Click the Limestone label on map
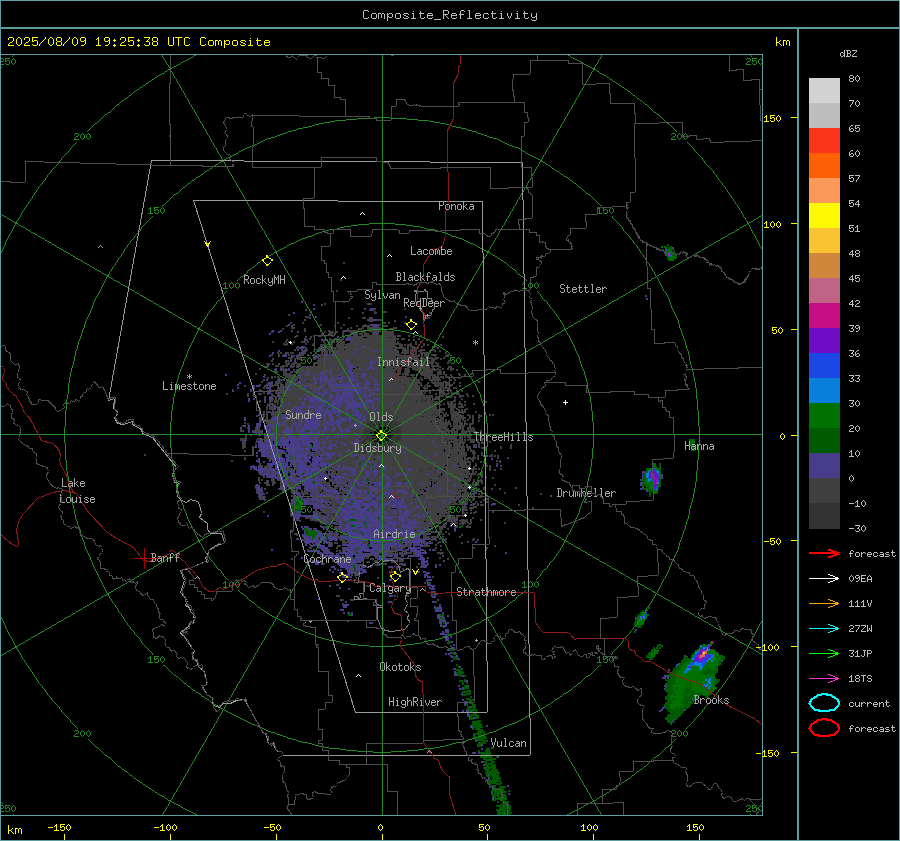Viewport: 900px width, 841px height. [x=189, y=386]
